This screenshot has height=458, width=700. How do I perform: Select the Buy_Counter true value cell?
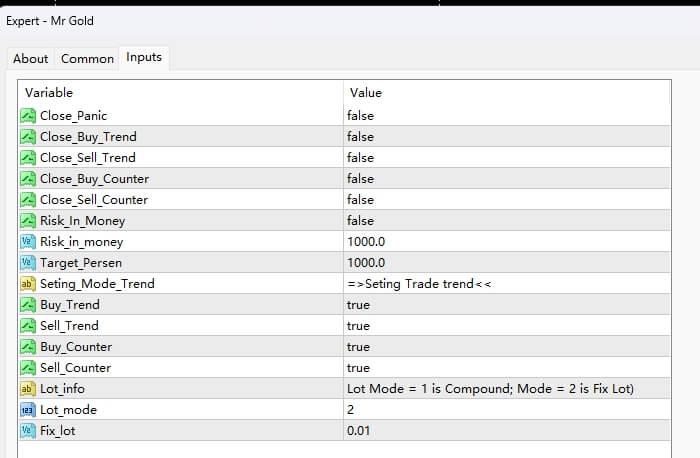358,347
